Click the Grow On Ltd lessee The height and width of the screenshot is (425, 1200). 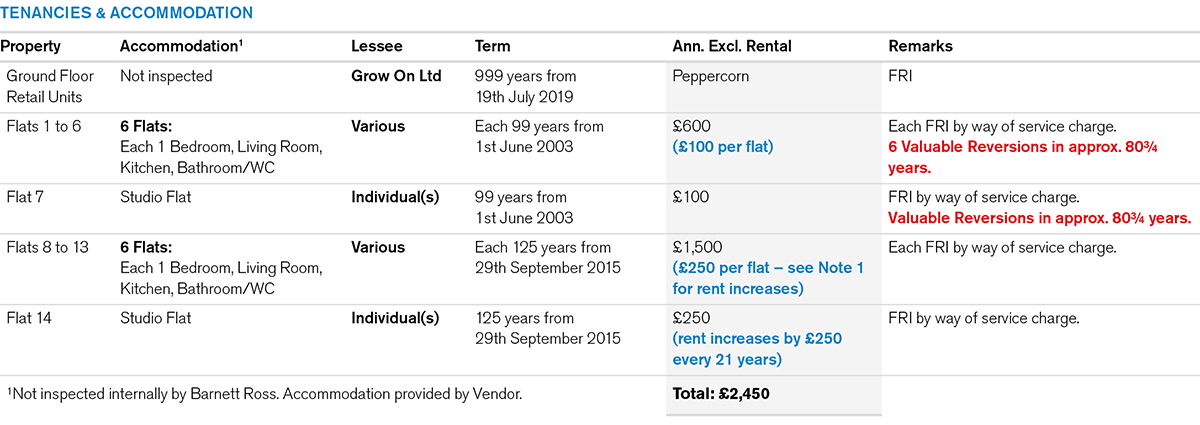(x=397, y=76)
